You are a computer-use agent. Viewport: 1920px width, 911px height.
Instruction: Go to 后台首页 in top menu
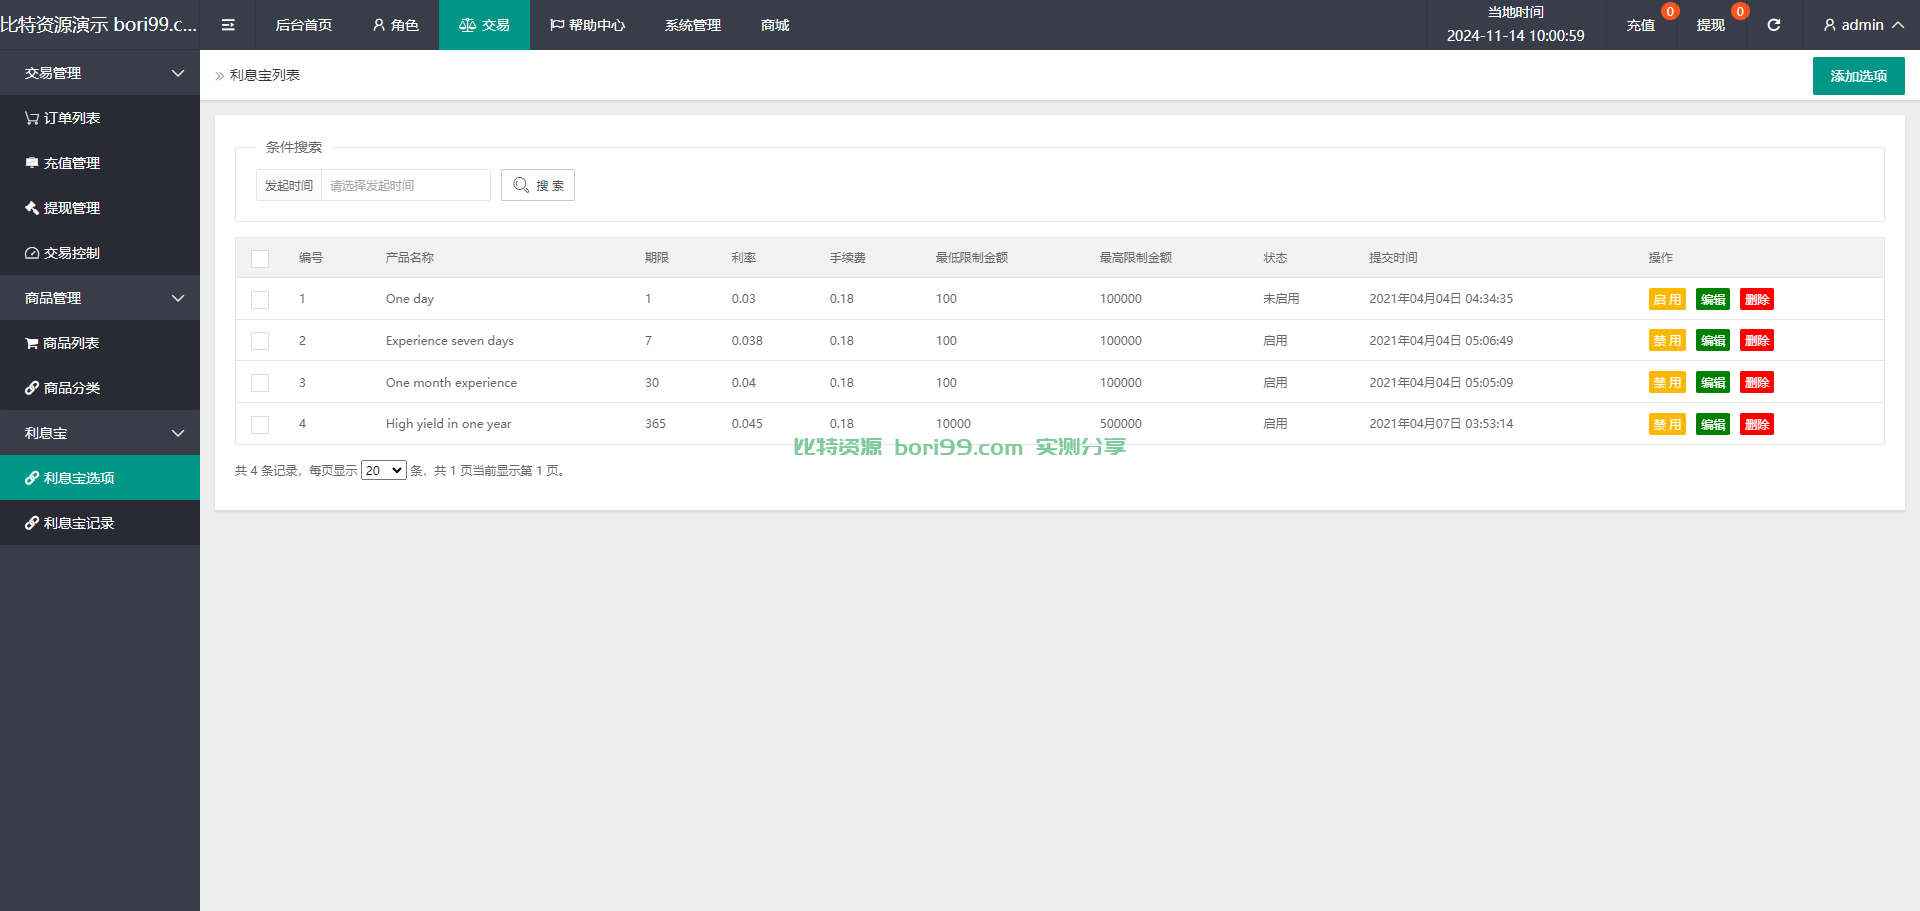(x=304, y=25)
